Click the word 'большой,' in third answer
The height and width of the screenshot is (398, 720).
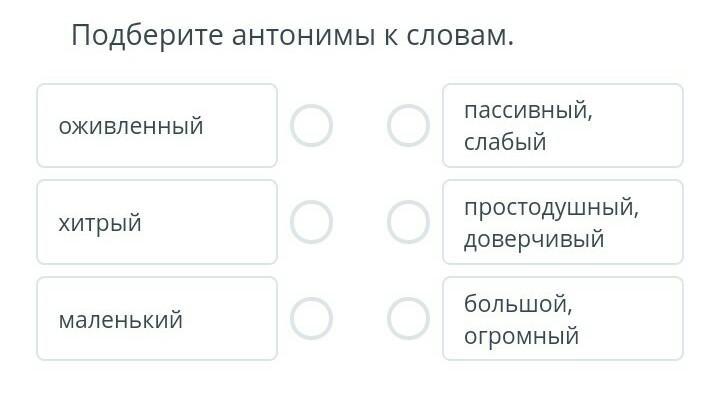coord(518,304)
